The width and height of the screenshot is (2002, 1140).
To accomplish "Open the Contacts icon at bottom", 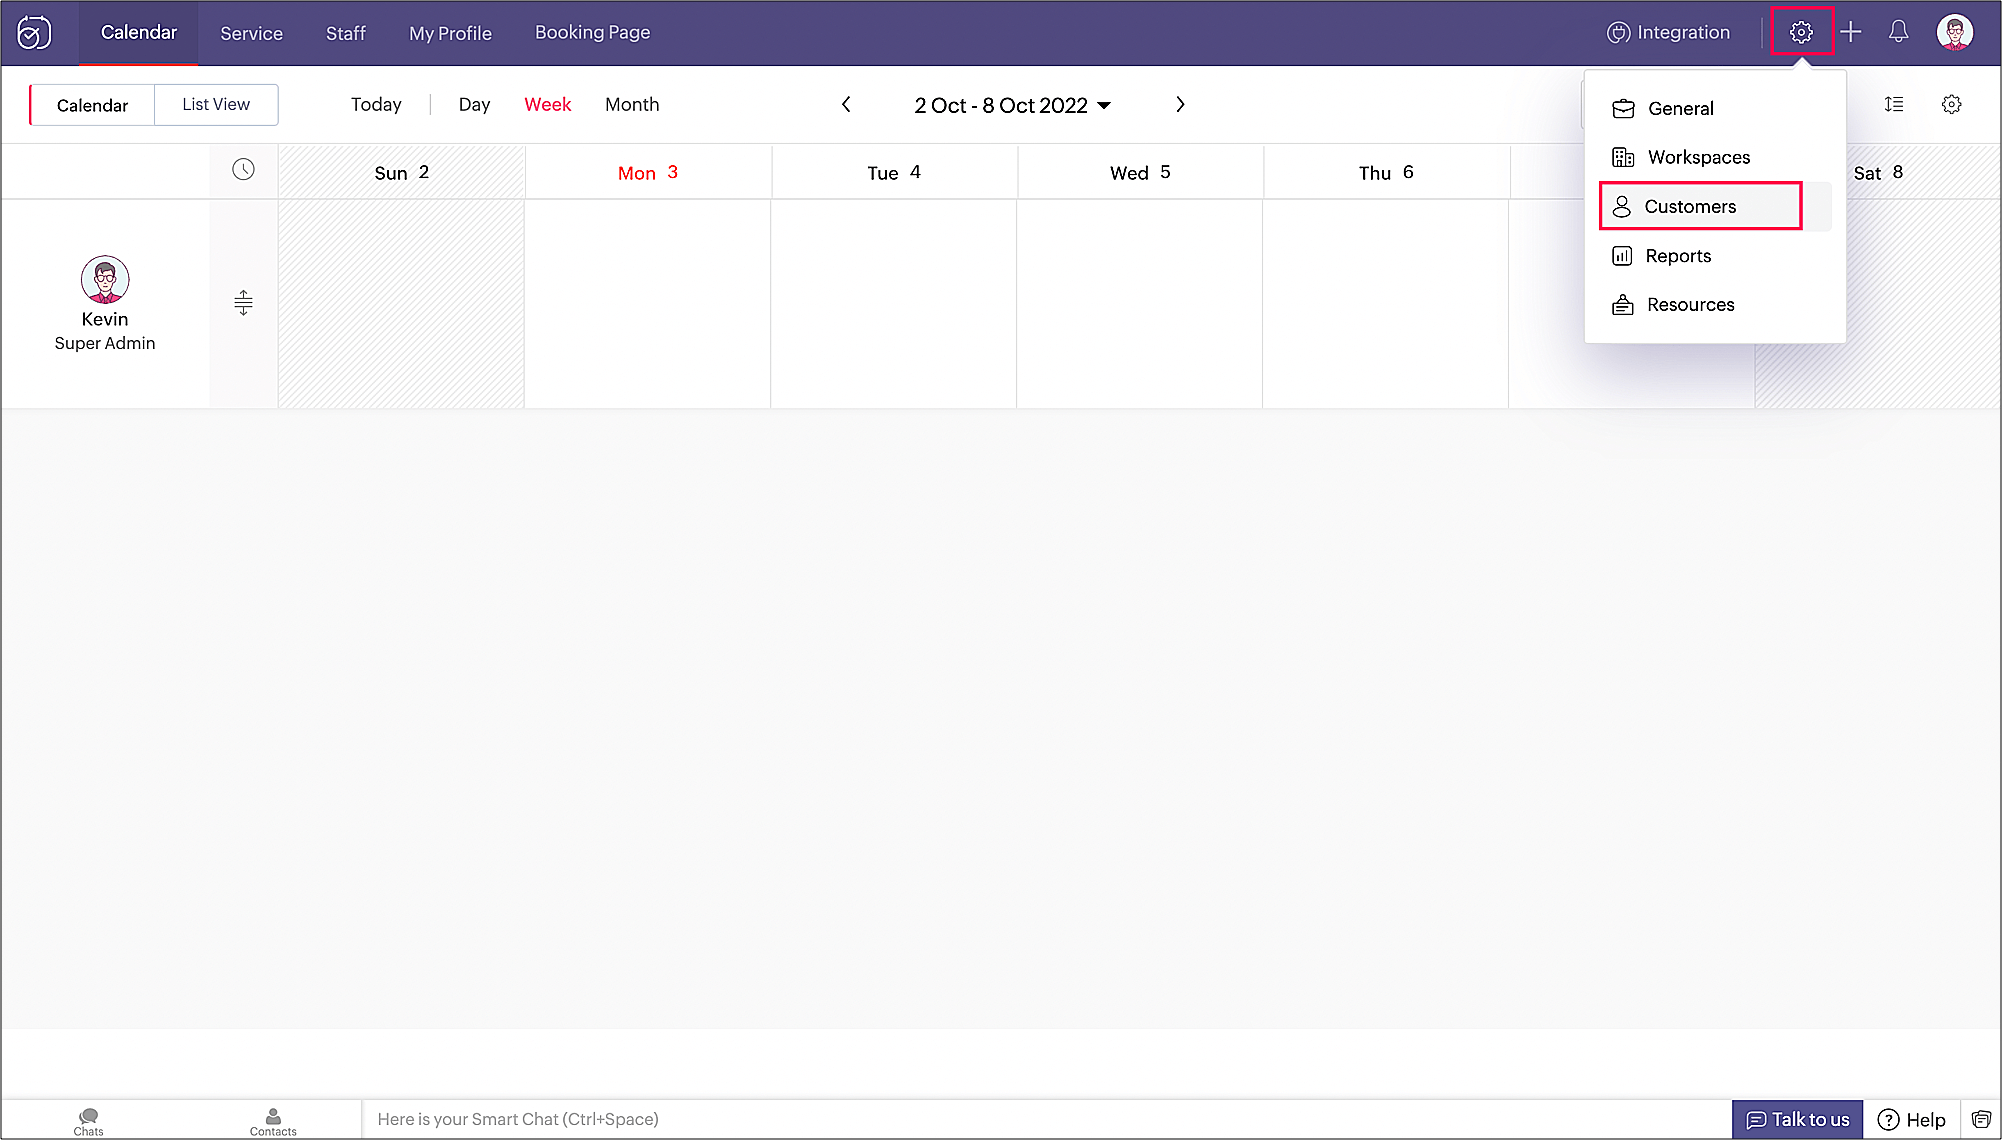I will 273,1120.
